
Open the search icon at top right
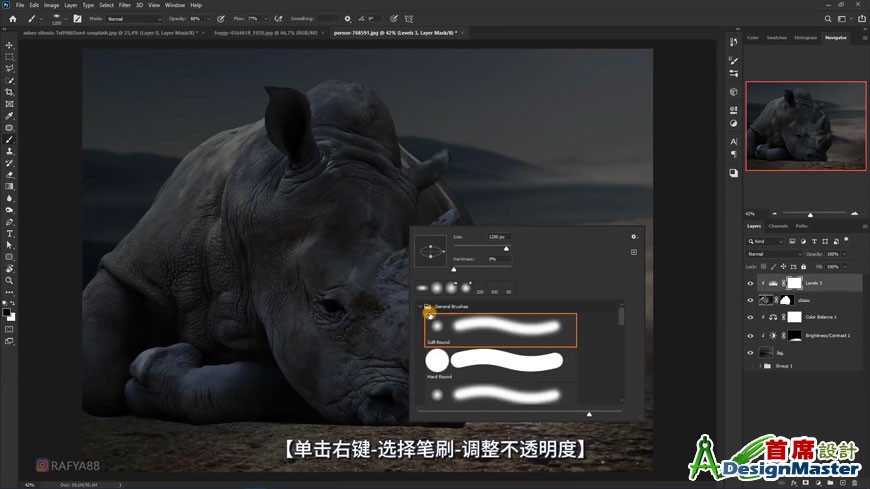click(827, 18)
